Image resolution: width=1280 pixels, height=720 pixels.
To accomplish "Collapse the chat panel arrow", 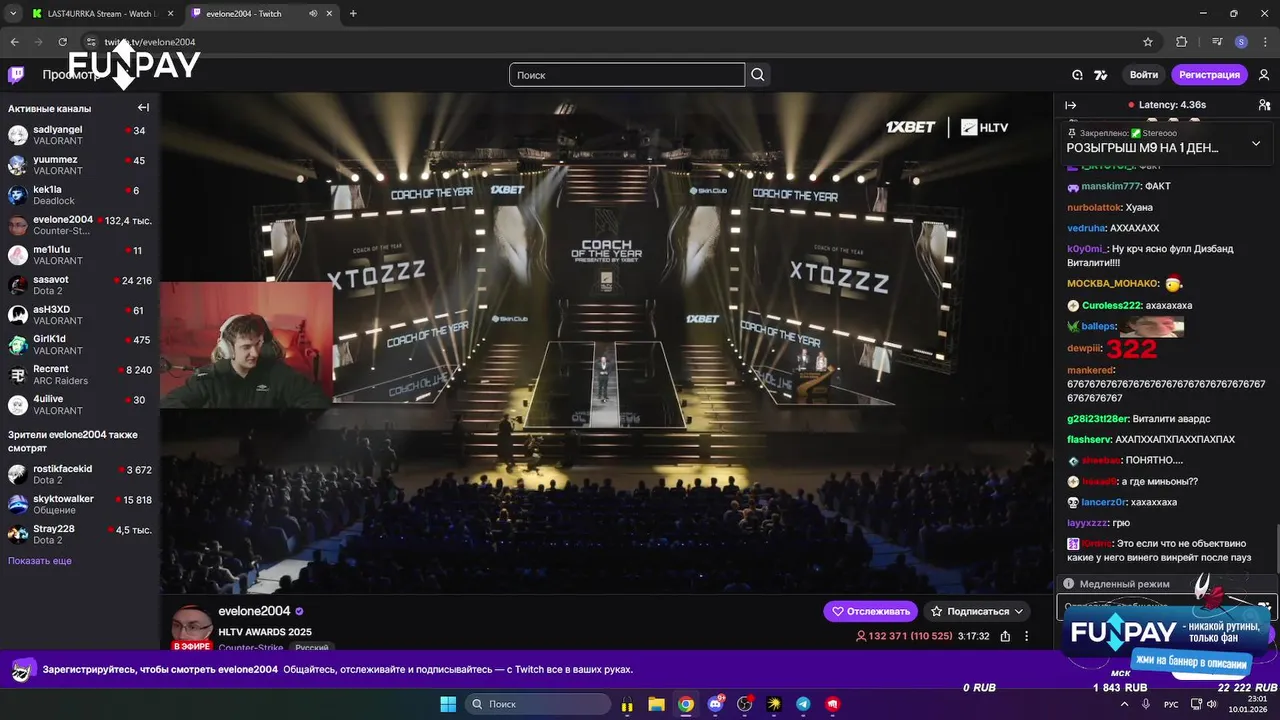I will tap(1070, 105).
